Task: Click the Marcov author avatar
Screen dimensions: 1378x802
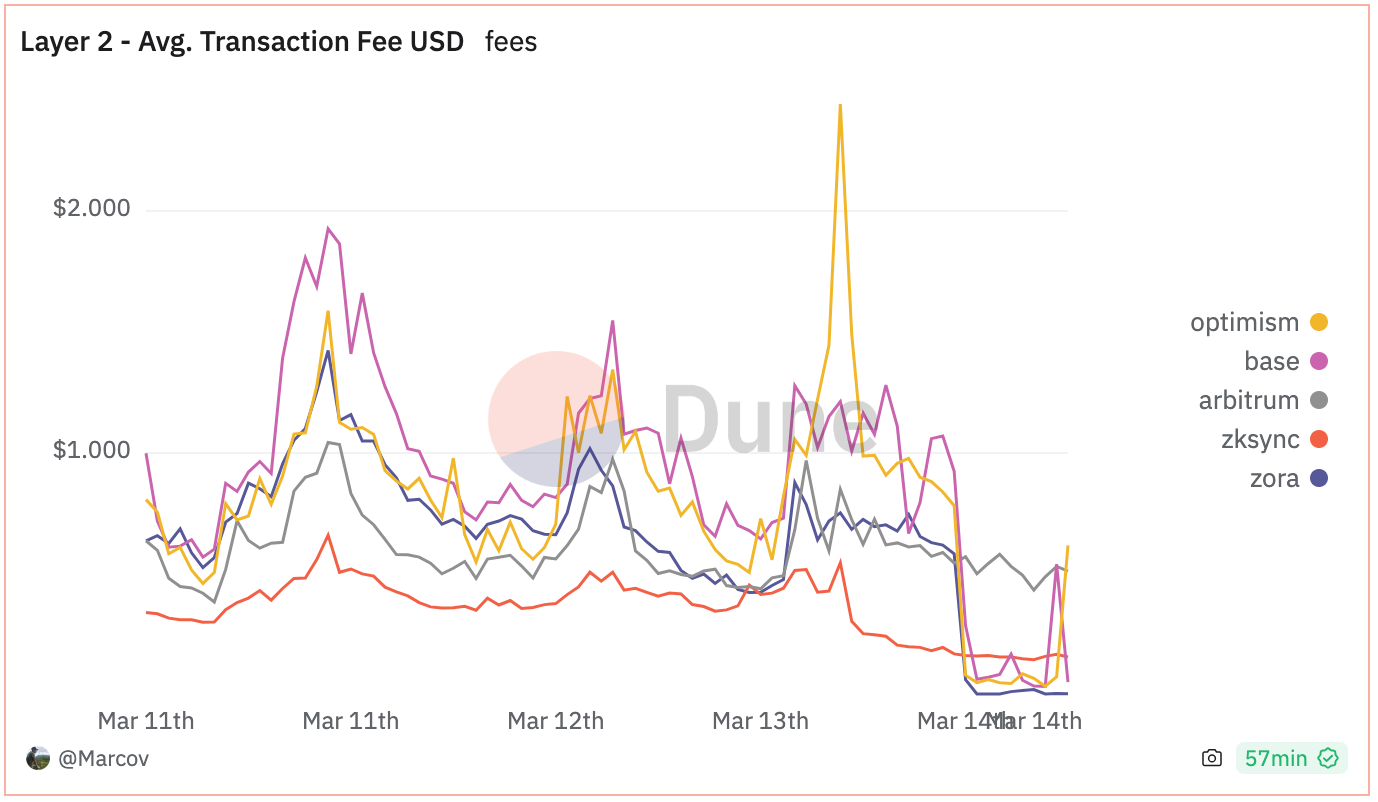Action: 38,758
